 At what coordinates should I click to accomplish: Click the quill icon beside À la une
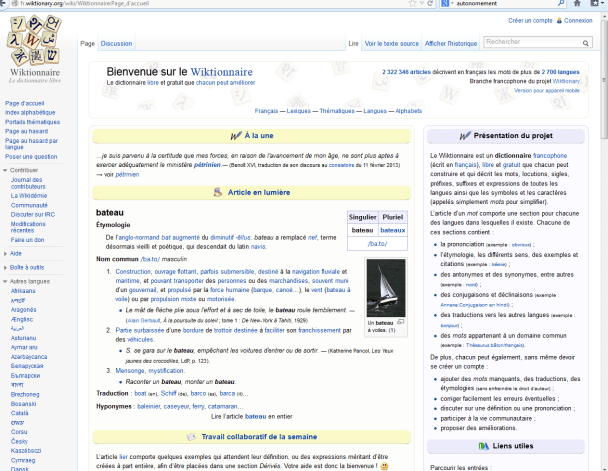pos(236,136)
